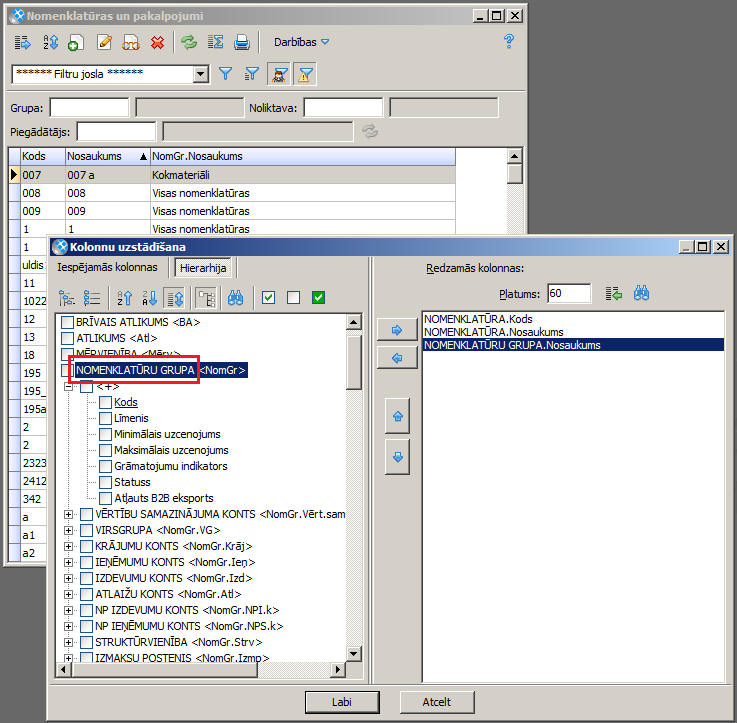Tick the ATLIKUMS <Atl> checkbox
The width and height of the screenshot is (737, 723).
point(68,338)
